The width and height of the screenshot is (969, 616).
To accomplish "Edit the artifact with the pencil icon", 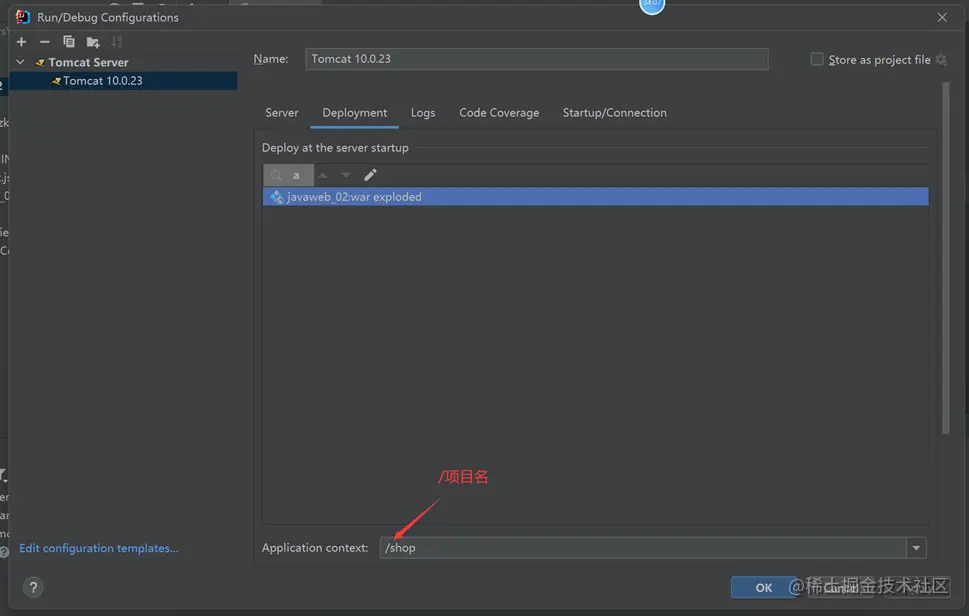I will point(370,175).
